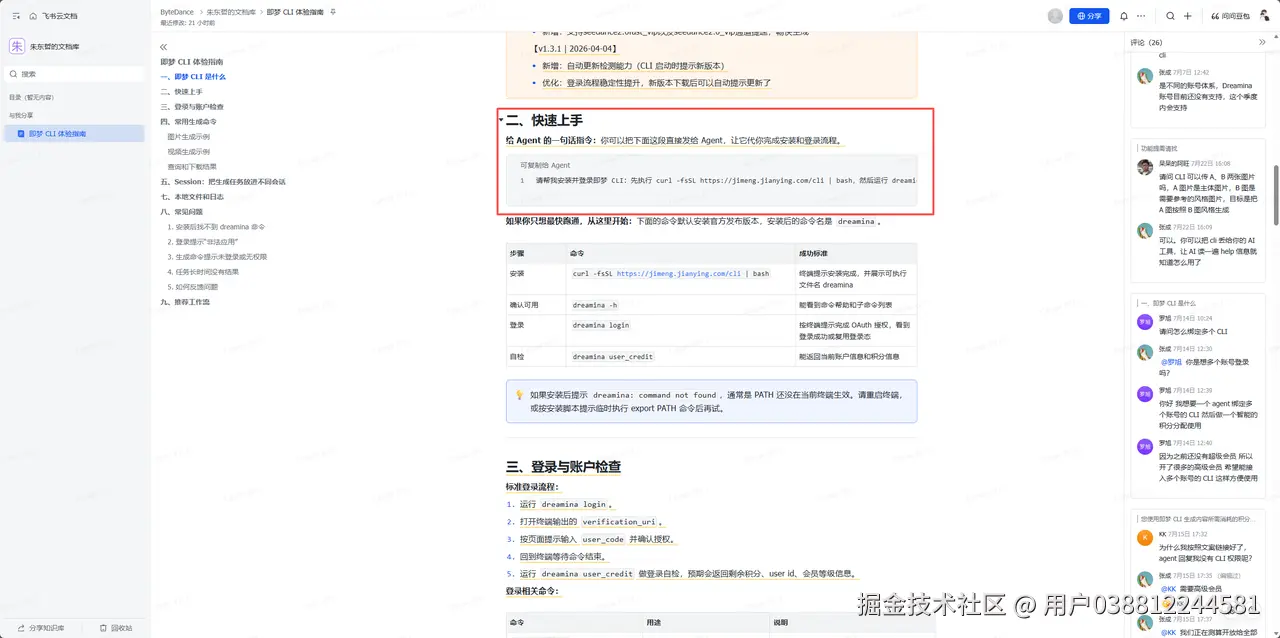Click the 功能提需请找 comment card quote
The width and height of the screenshot is (1280, 638).
1159,148
